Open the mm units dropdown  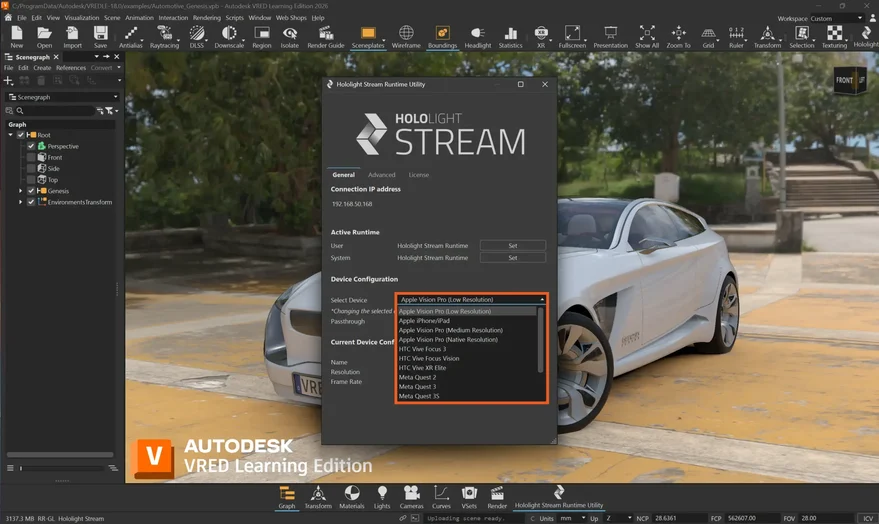[572, 518]
